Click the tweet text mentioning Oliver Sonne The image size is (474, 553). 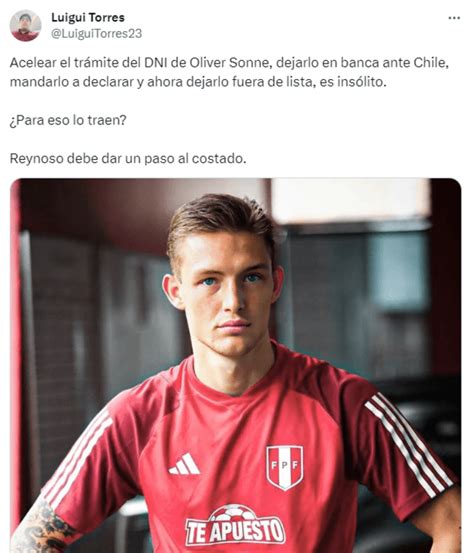coord(229,72)
